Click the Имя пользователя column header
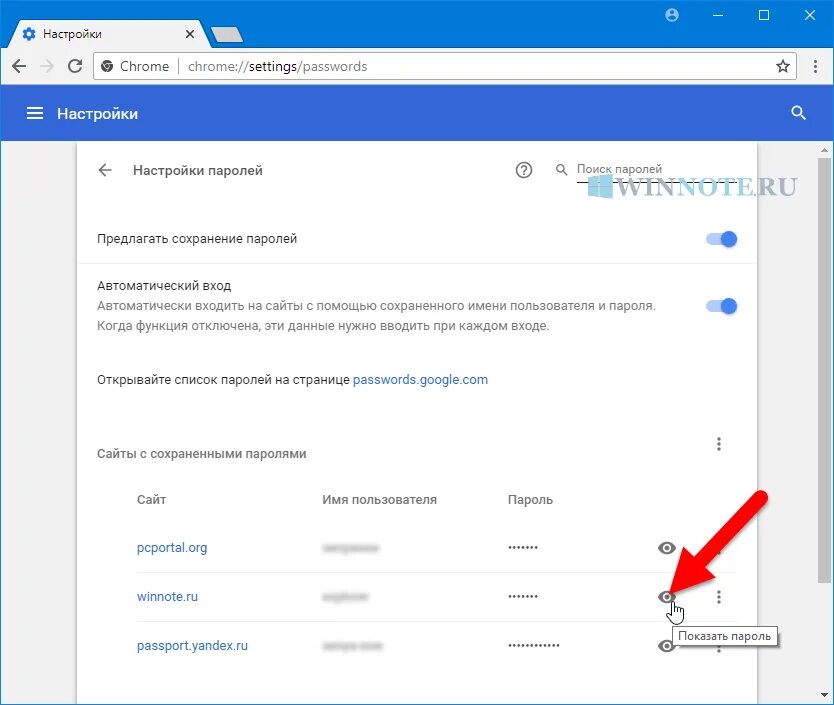Screen dimensions: 834x705 379,500
